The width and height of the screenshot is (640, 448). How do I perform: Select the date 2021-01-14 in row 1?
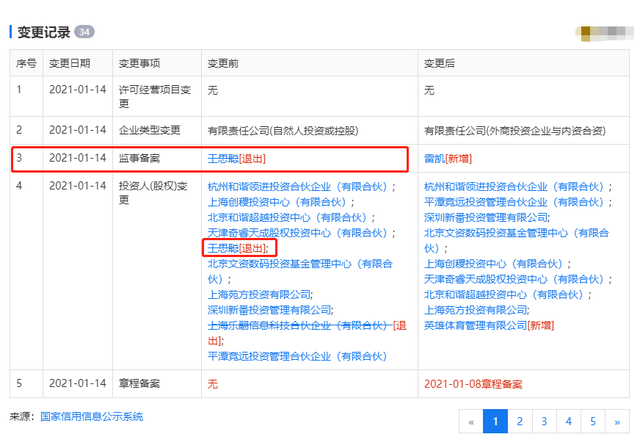tap(78, 89)
